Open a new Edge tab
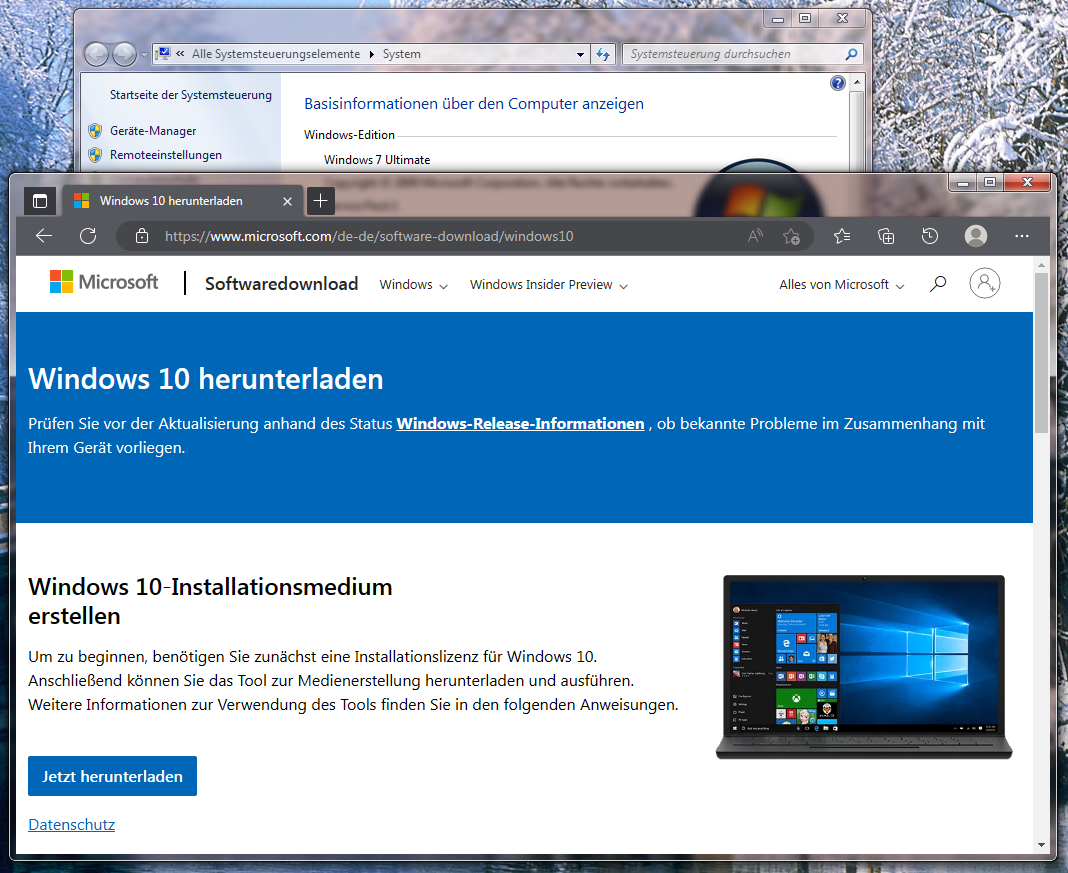The width and height of the screenshot is (1068, 873). pyautogui.click(x=320, y=201)
